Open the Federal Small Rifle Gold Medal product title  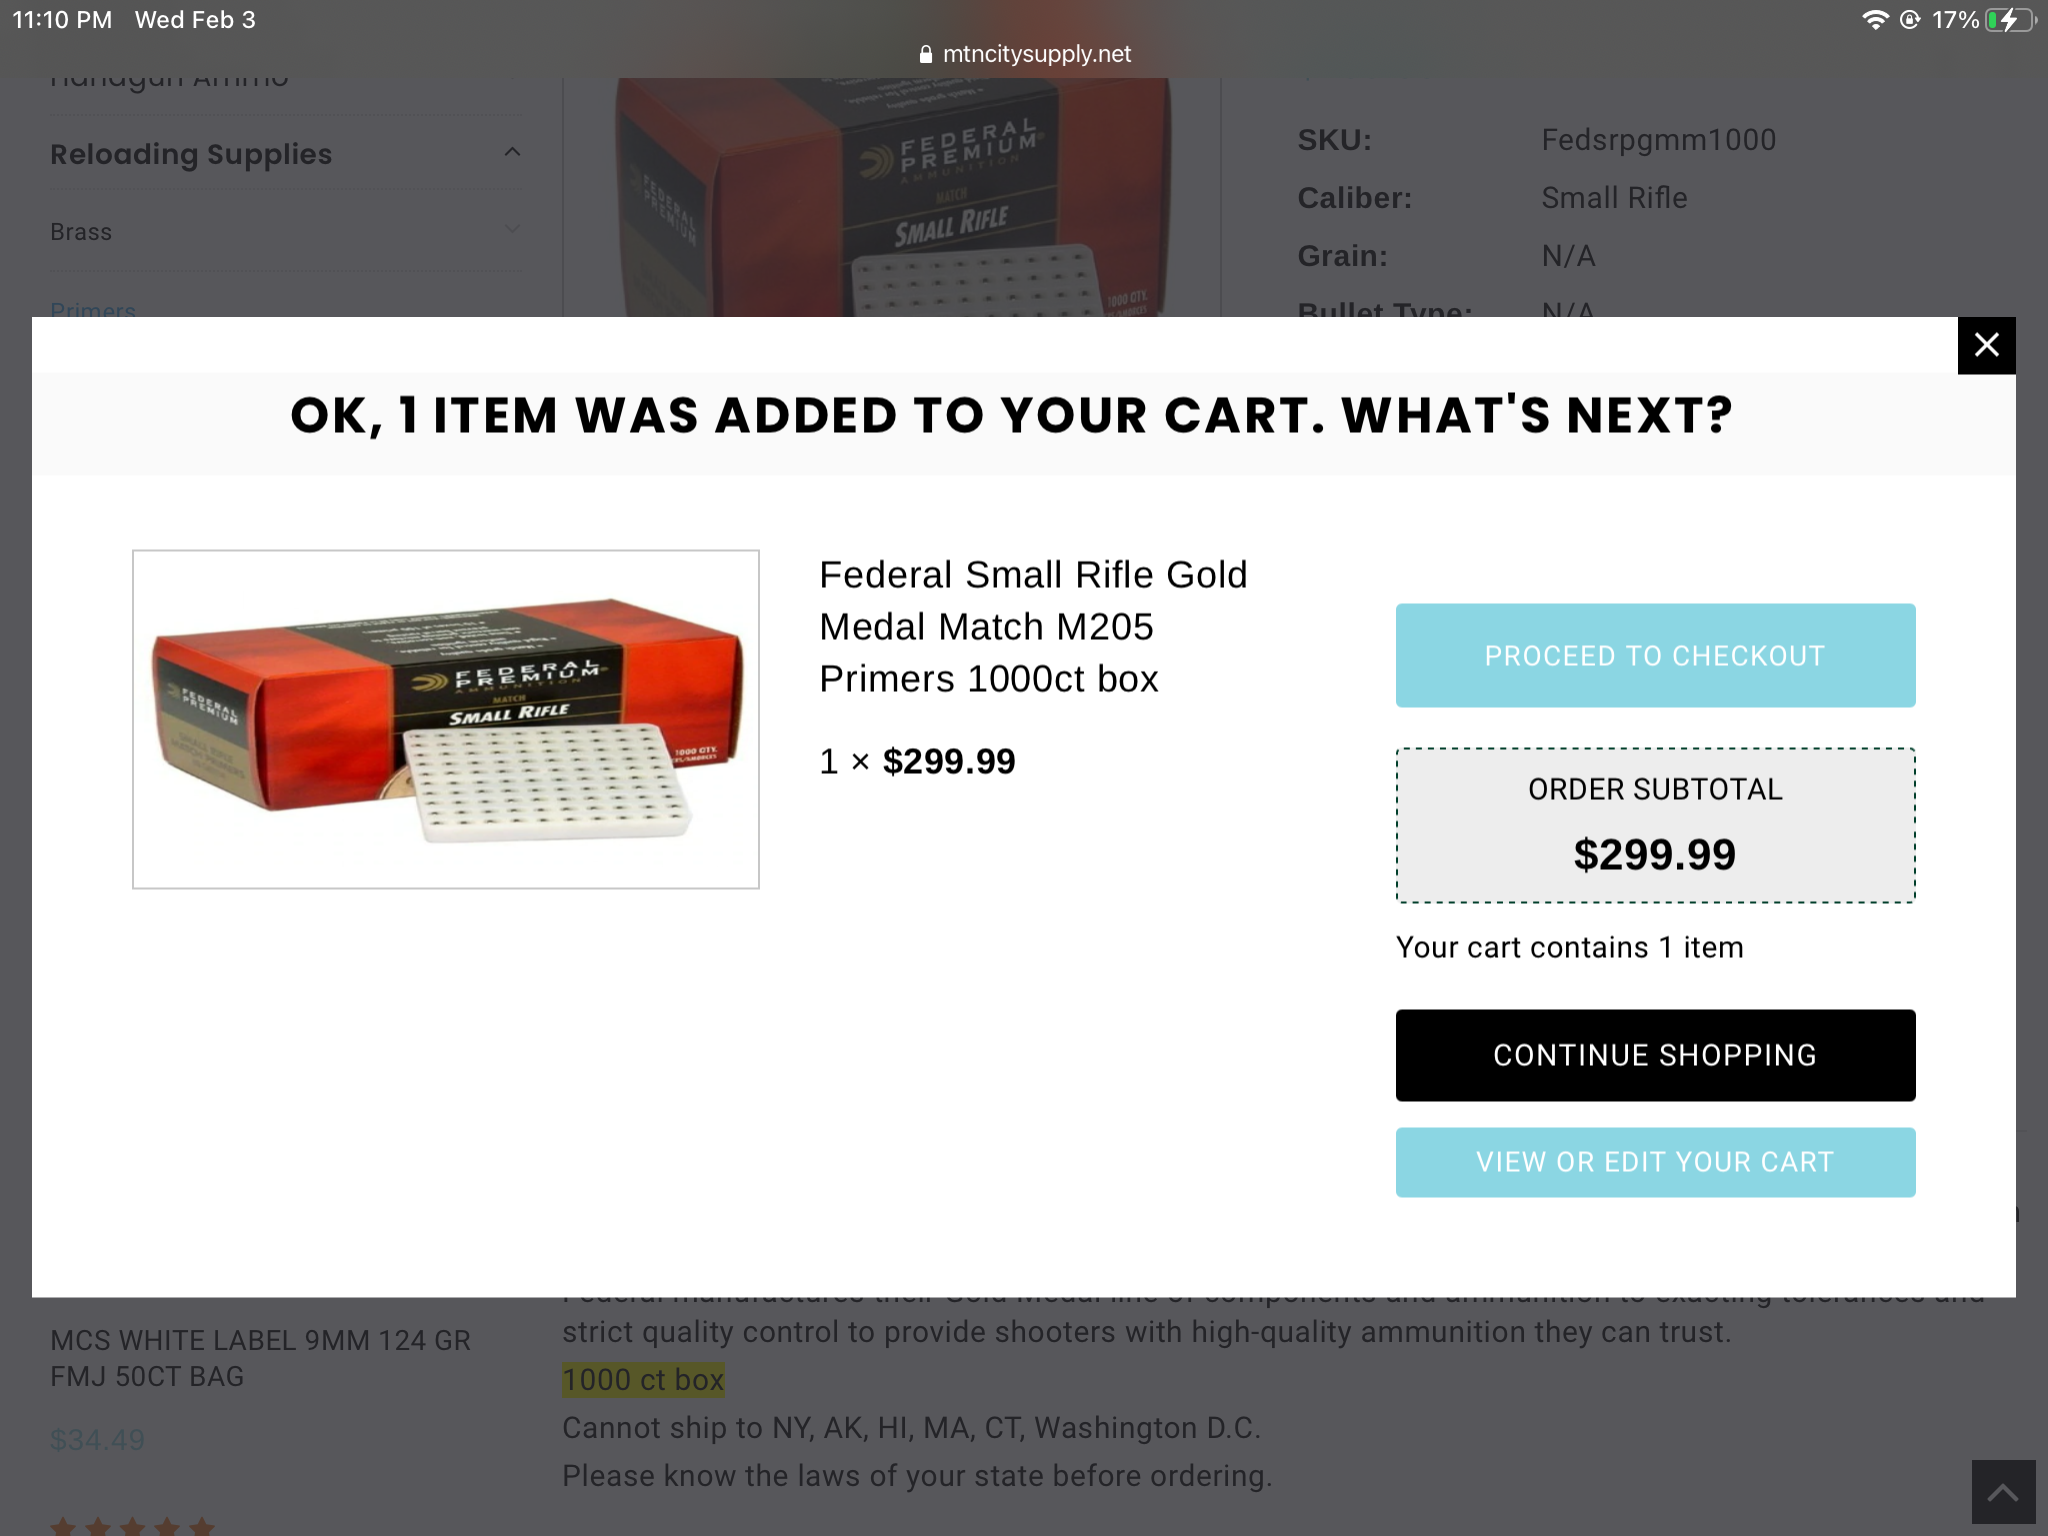1033,626
